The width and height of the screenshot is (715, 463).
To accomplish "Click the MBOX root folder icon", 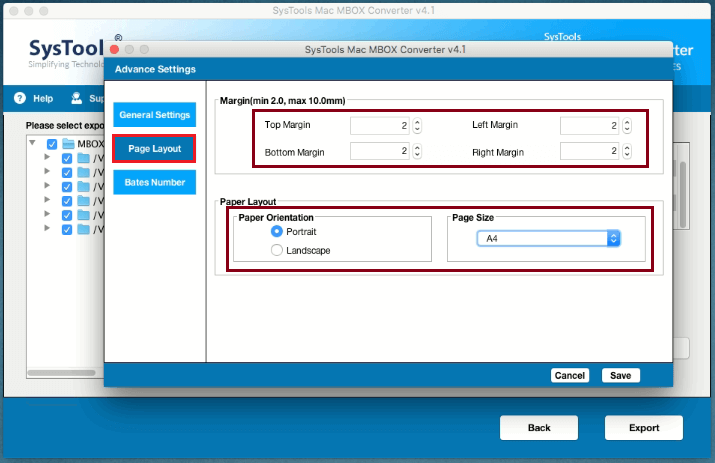I will tap(68, 144).
